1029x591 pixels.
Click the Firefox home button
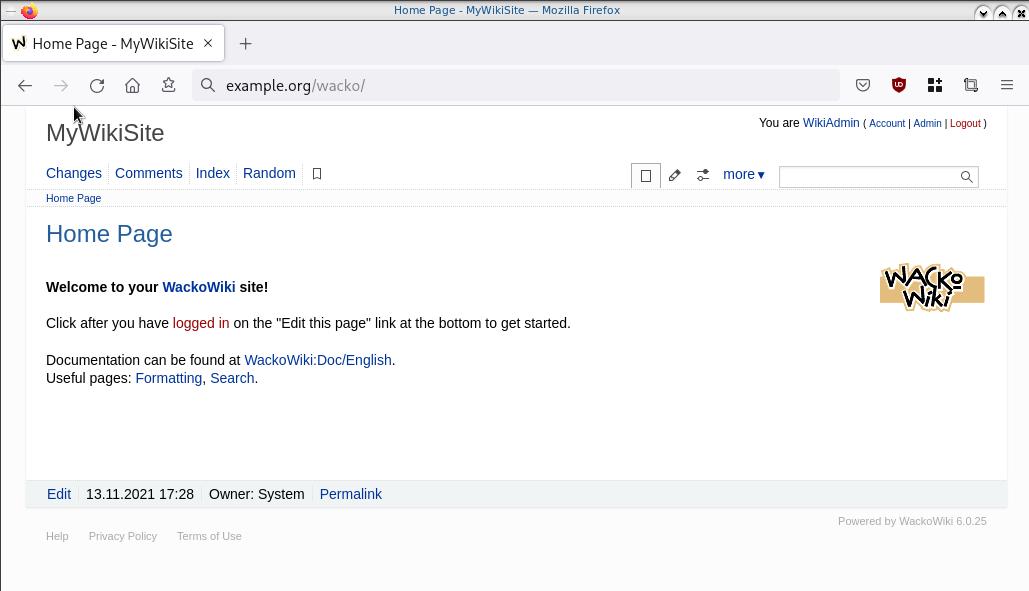(132, 86)
